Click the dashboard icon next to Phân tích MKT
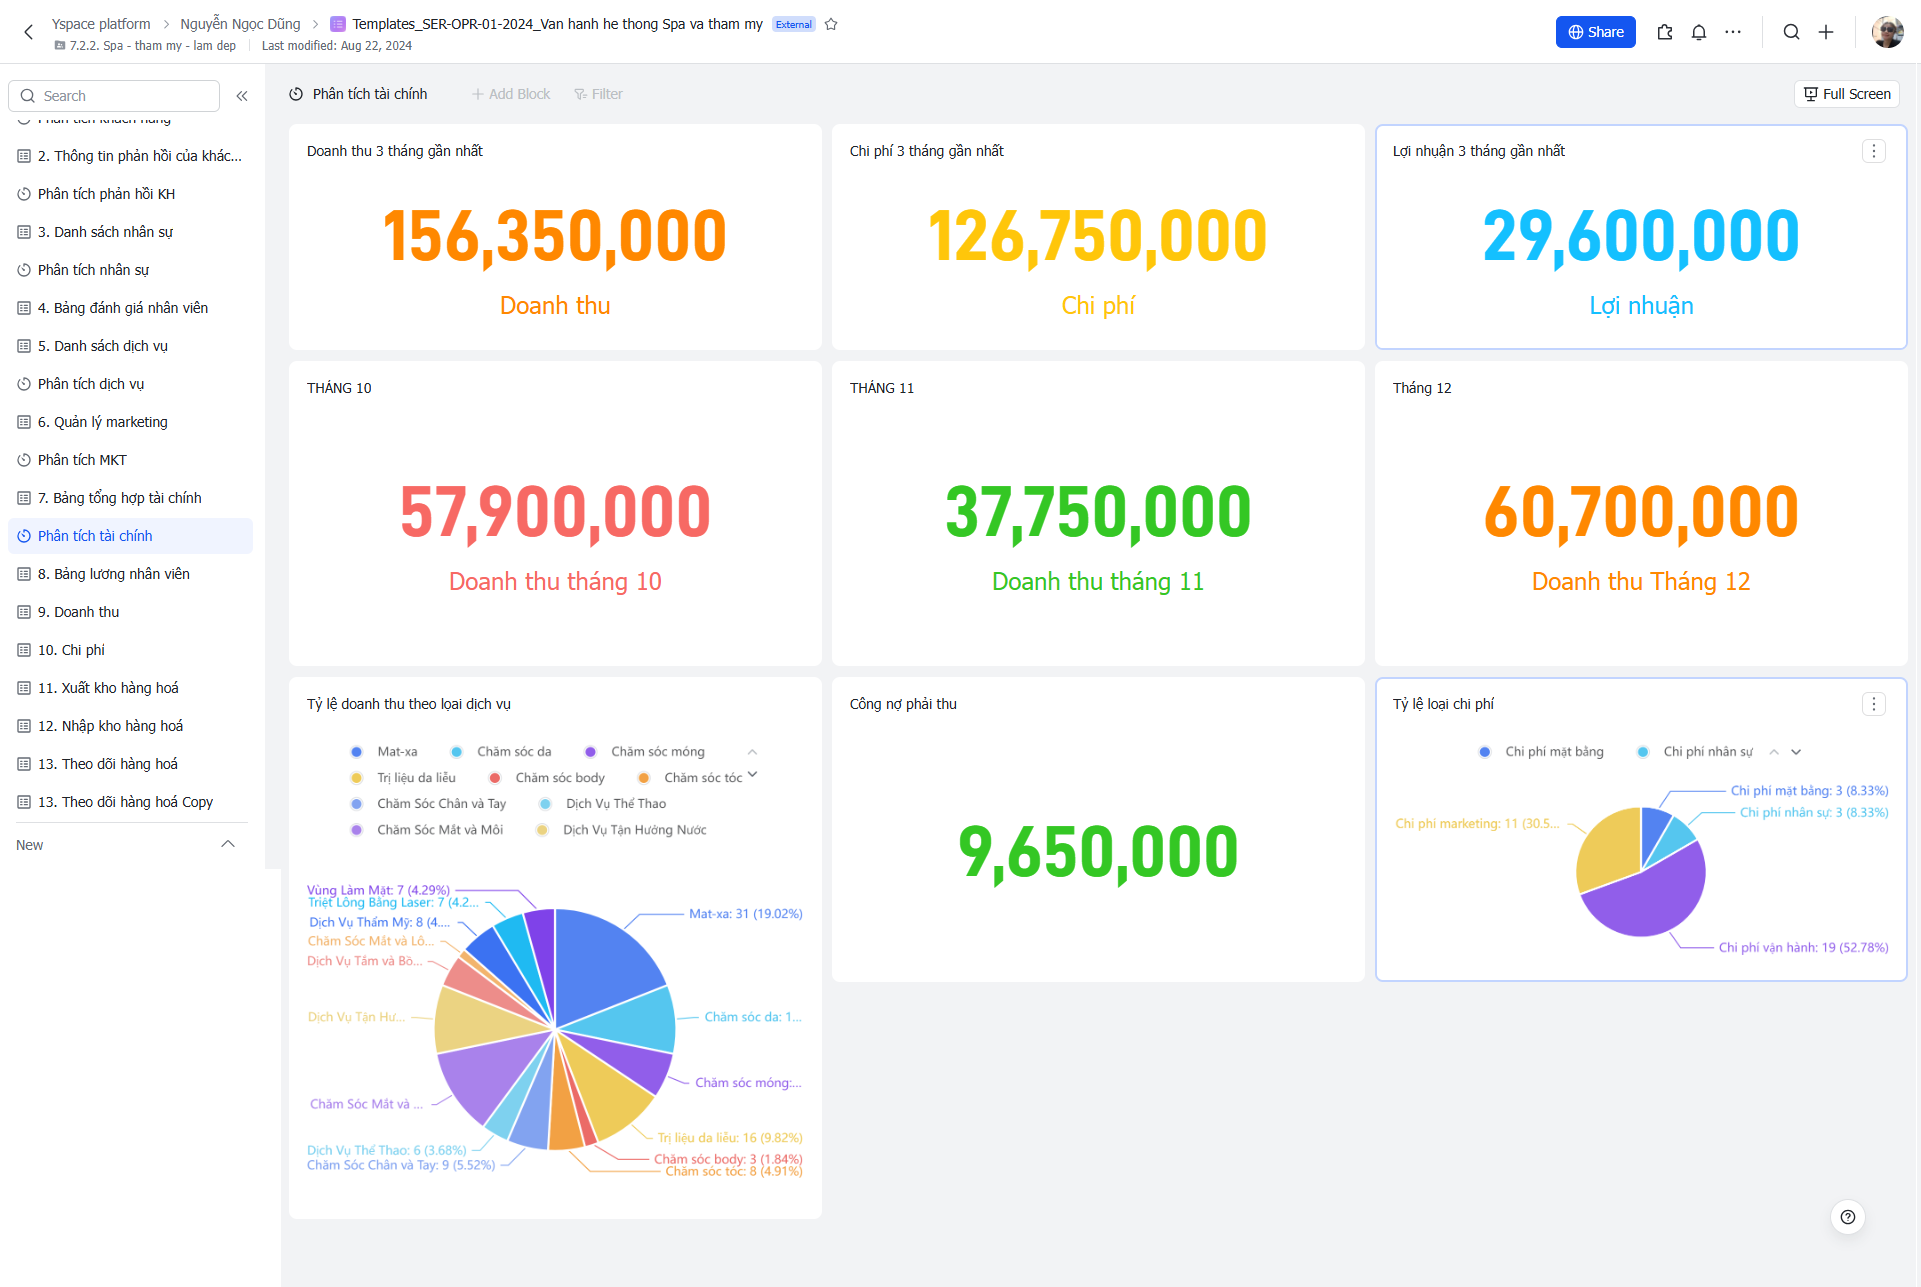Image resolution: width=1921 pixels, height=1287 pixels. (x=24, y=460)
